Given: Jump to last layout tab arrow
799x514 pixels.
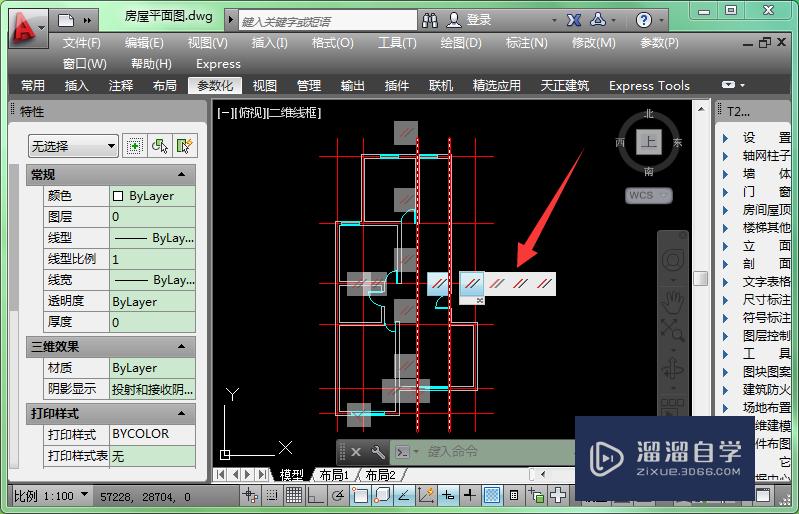Looking at the screenshot, I should pyautogui.click(x=262, y=475).
